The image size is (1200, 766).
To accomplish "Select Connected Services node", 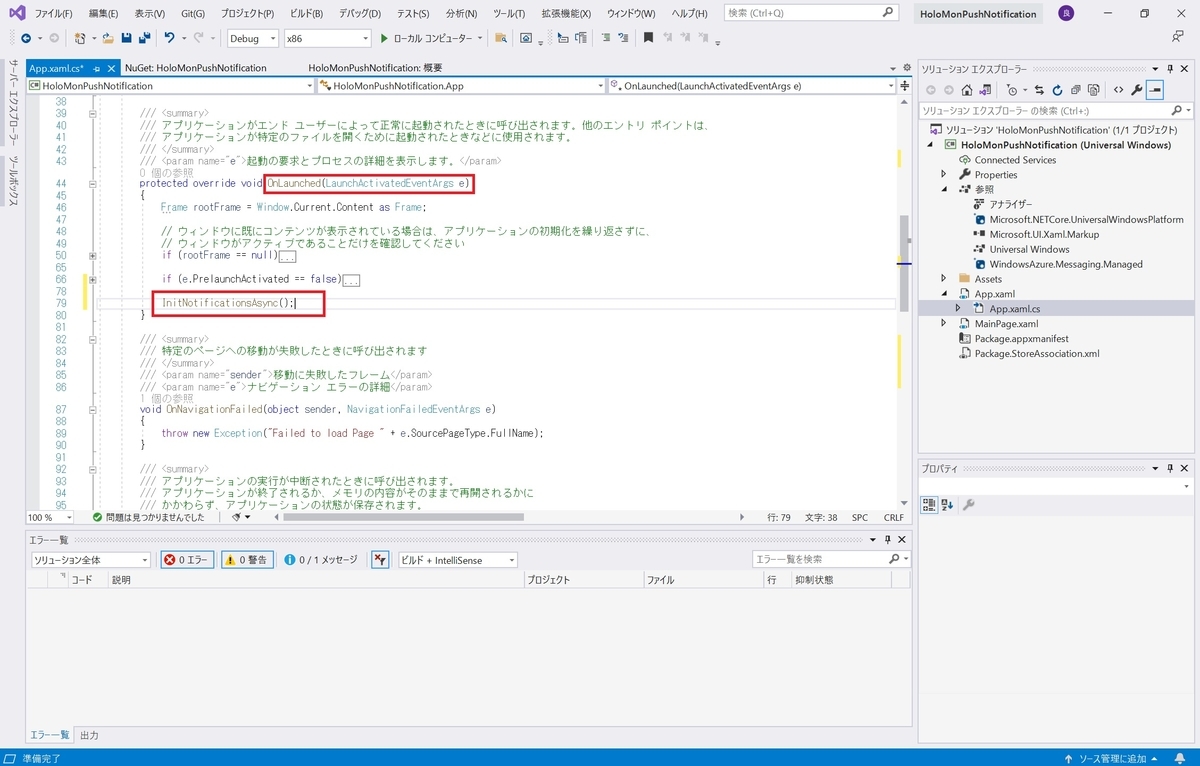I will [x=1015, y=160].
